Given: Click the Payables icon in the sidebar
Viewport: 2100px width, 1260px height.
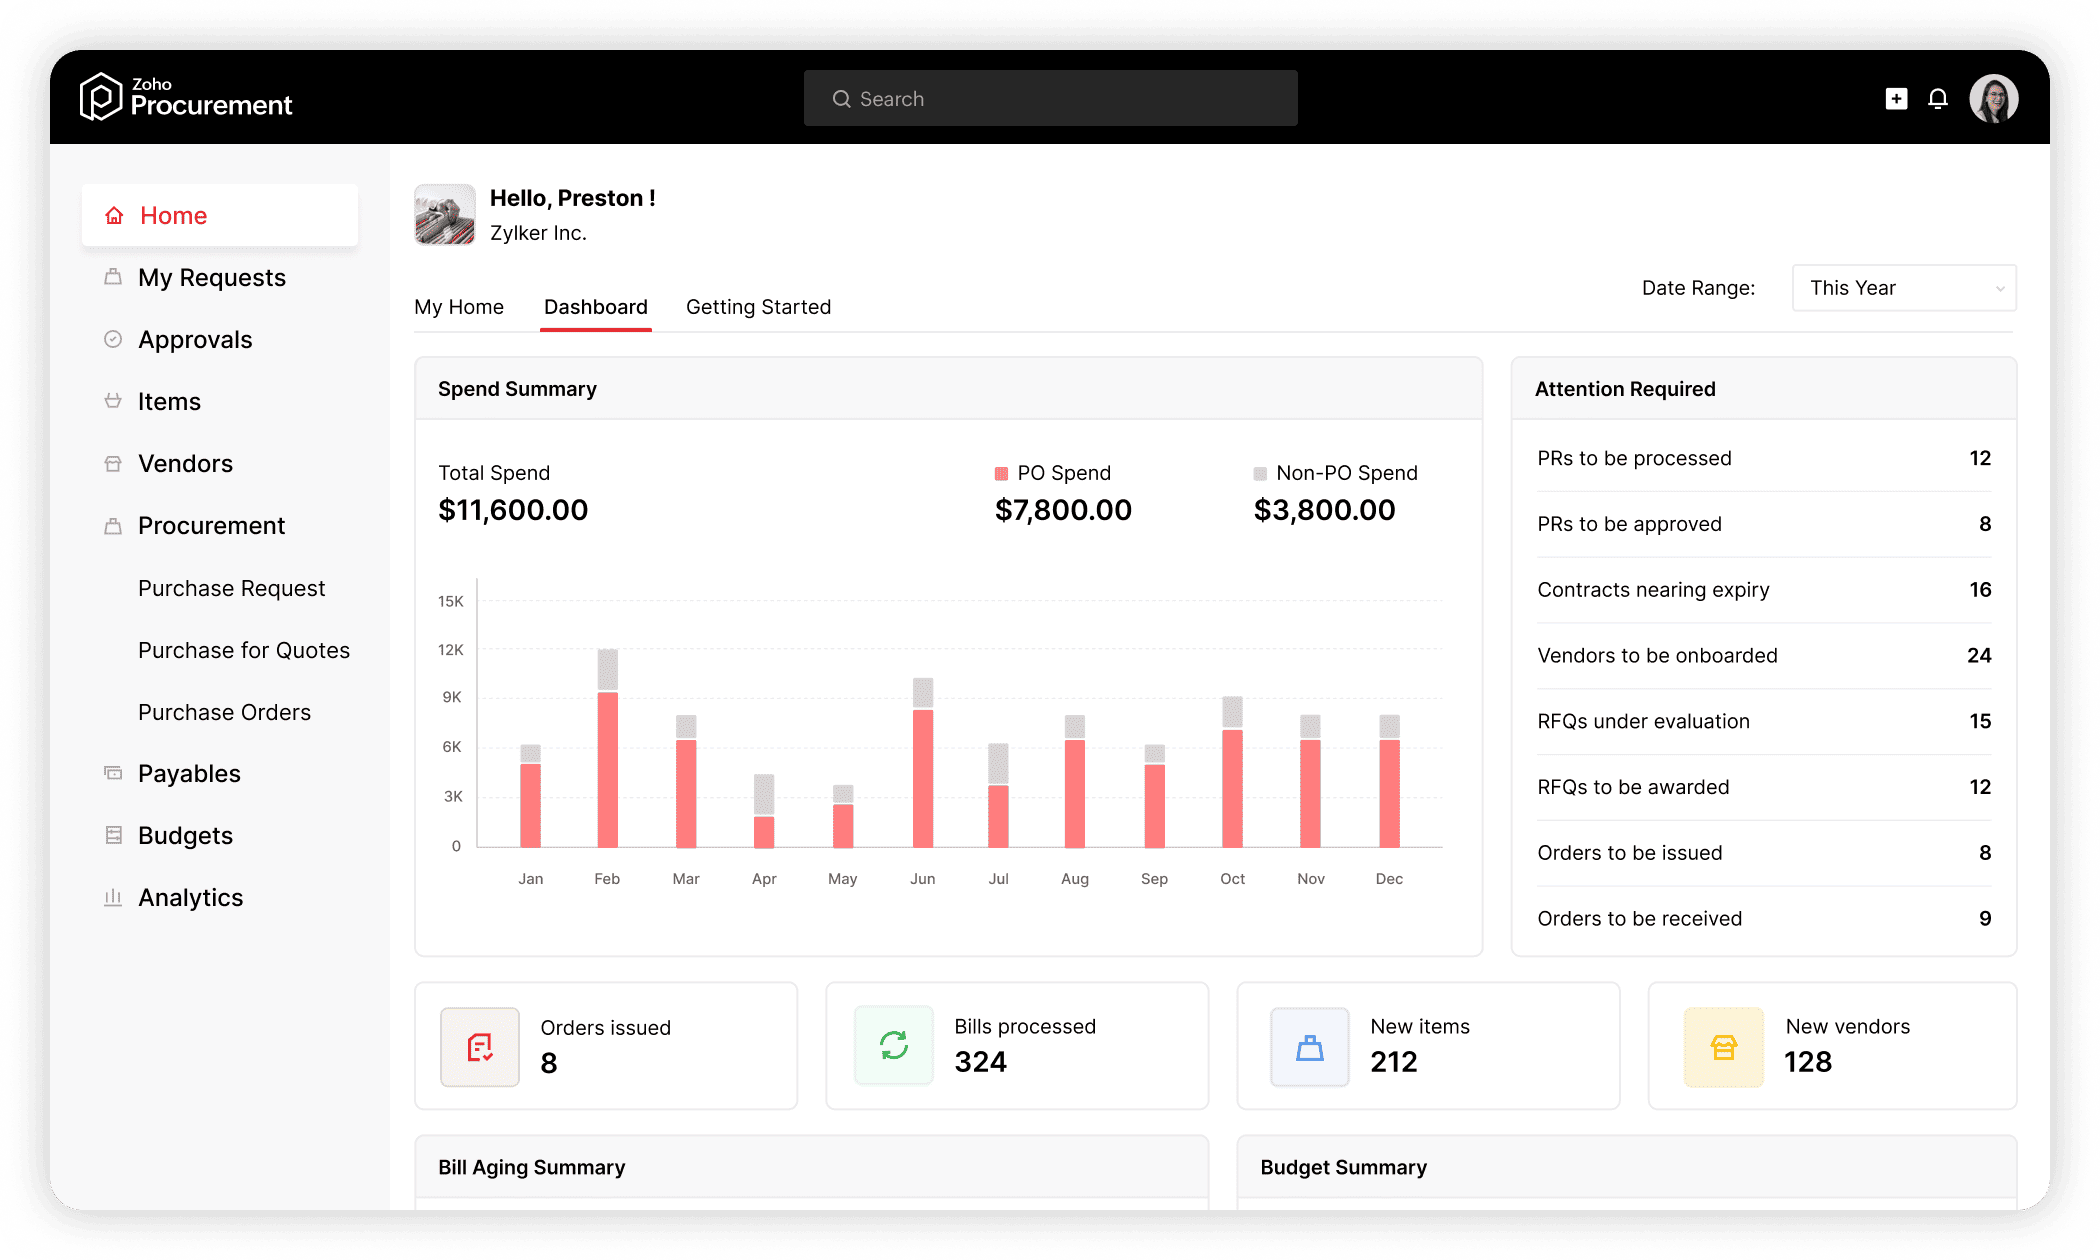Looking at the screenshot, I should (113, 773).
